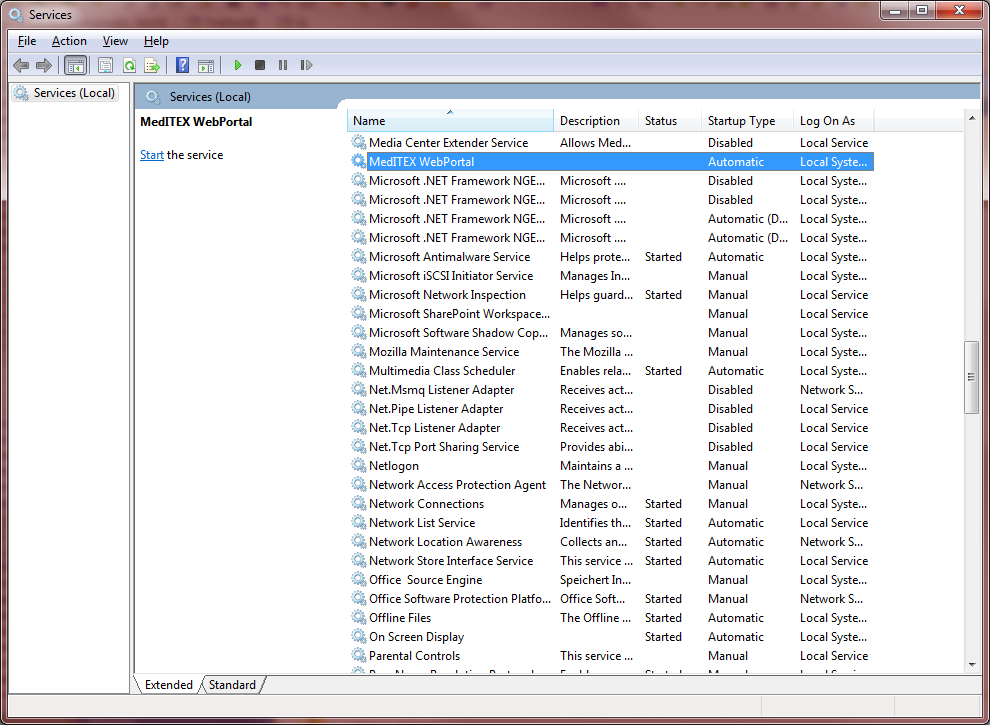Restart the service using toolbar restart icon
This screenshot has height=725, width=990.
tap(306, 65)
